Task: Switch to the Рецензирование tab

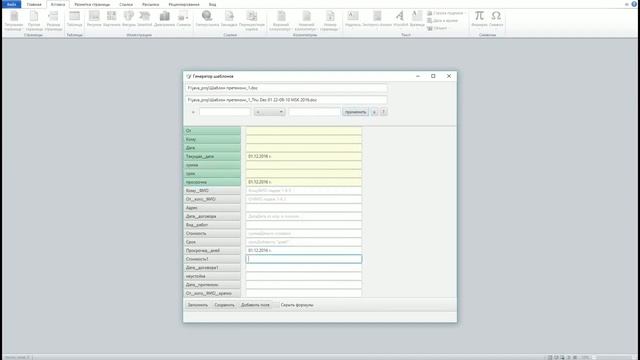Action: point(184,4)
